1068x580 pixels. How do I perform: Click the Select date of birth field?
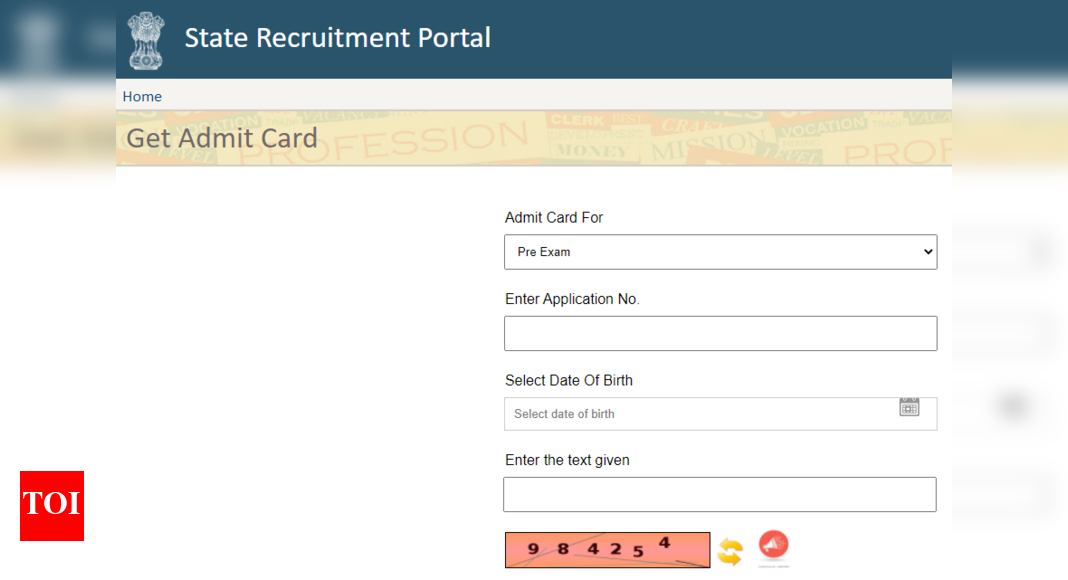point(721,414)
